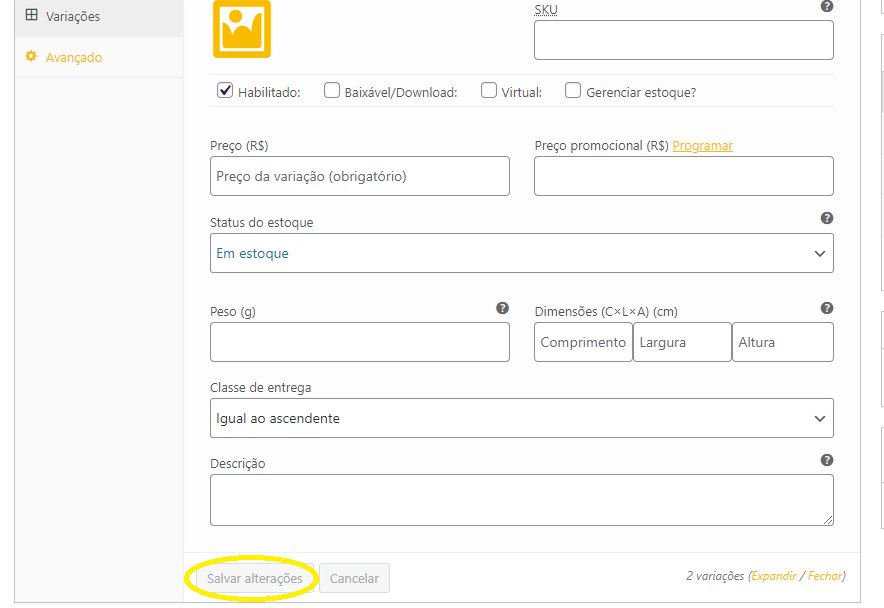This screenshot has width=884, height=608.
Task: Click the Expandir variations link
Action: click(x=774, y=576)
